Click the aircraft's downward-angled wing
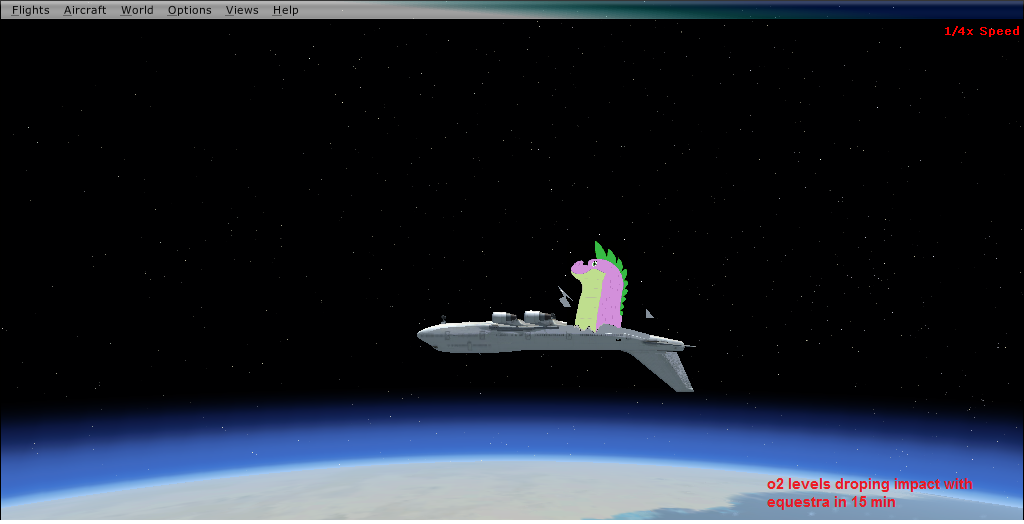Viewport: 1024px width, 524px height. [660, 369]
